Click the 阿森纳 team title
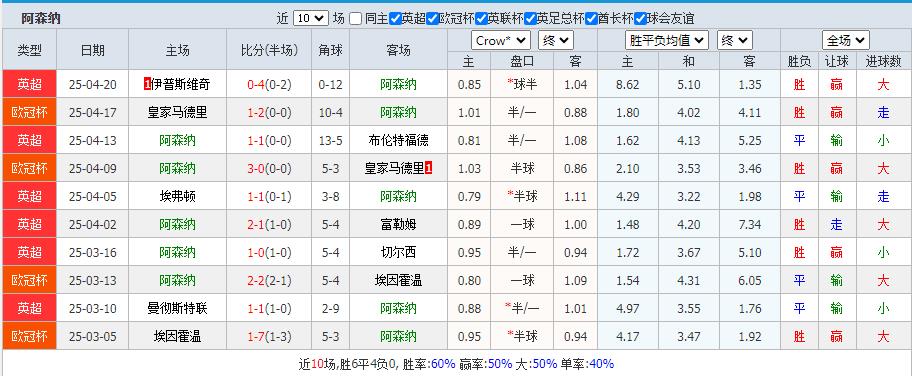Image resolution: width=912 pixels, height=376 pixels. [41, 19]
